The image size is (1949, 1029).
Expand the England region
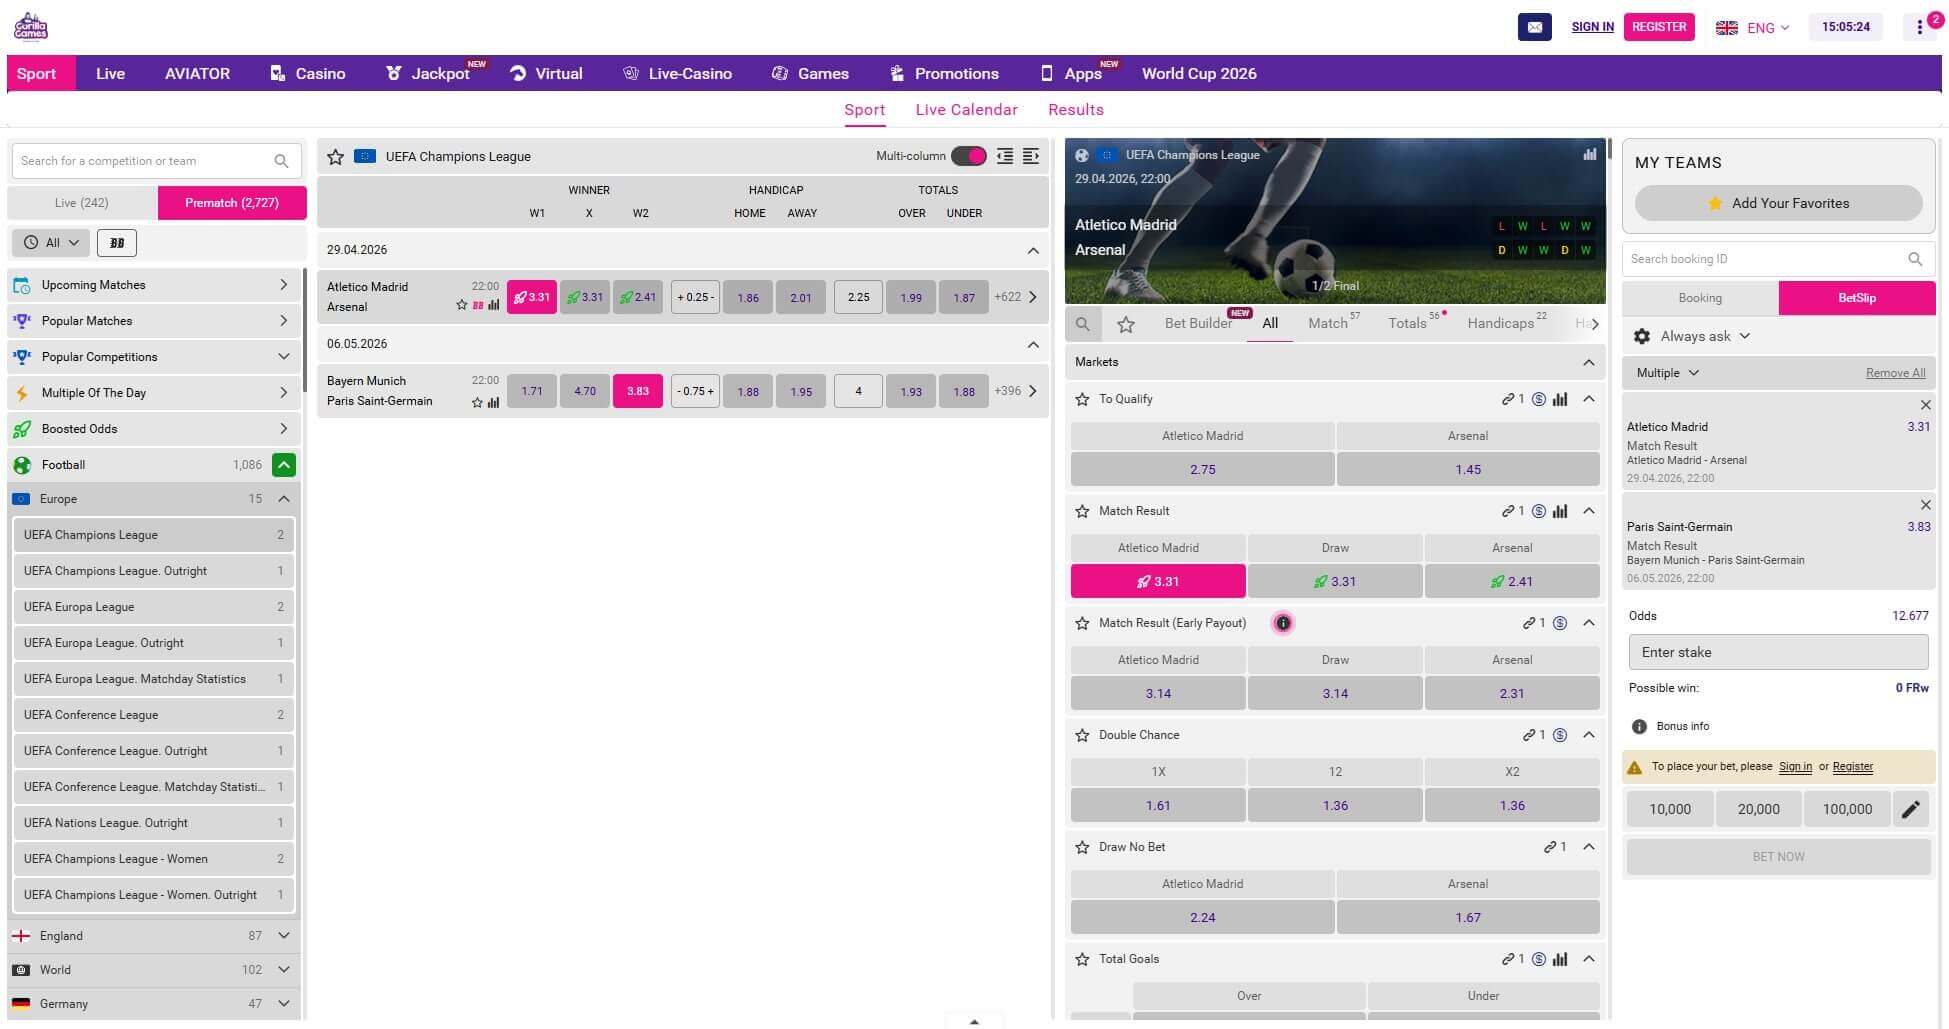(x=284, y=936)
